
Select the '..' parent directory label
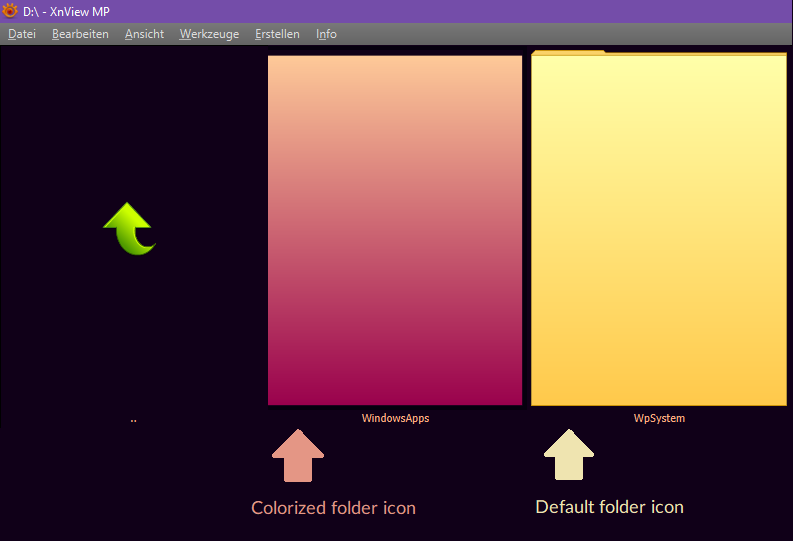pyautogui.click(x=133, y=420)
